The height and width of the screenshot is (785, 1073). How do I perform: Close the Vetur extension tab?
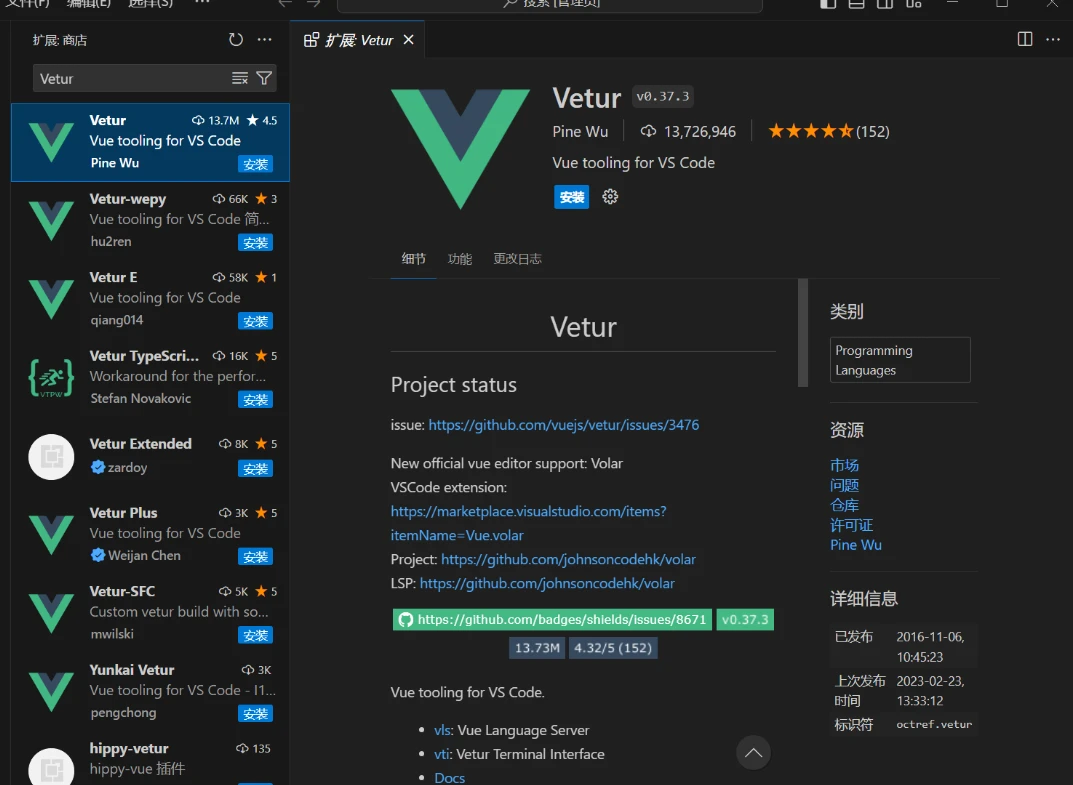409,40
